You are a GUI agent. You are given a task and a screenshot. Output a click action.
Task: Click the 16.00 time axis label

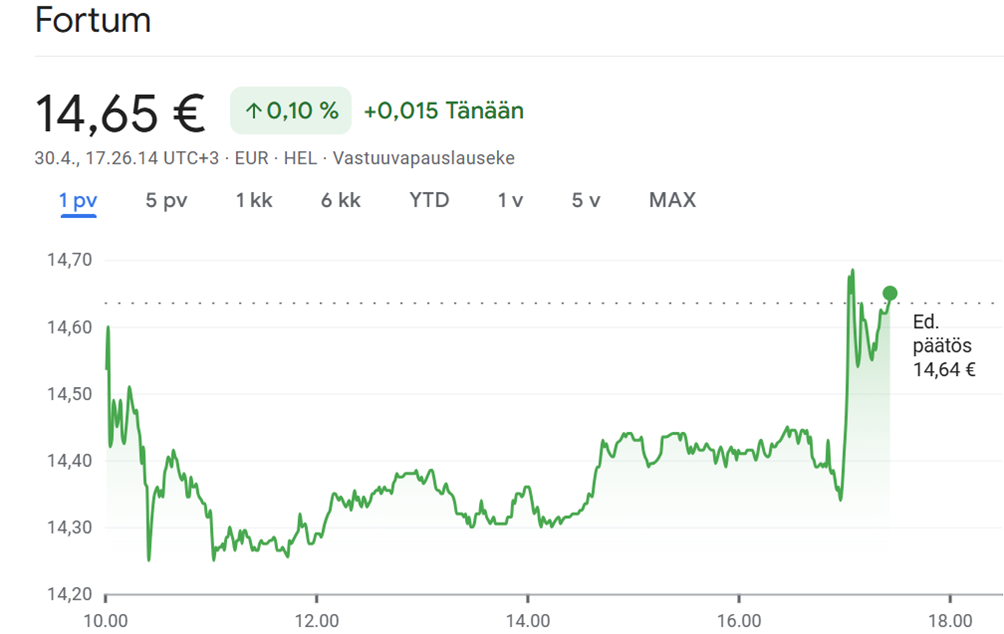point(738,621)
